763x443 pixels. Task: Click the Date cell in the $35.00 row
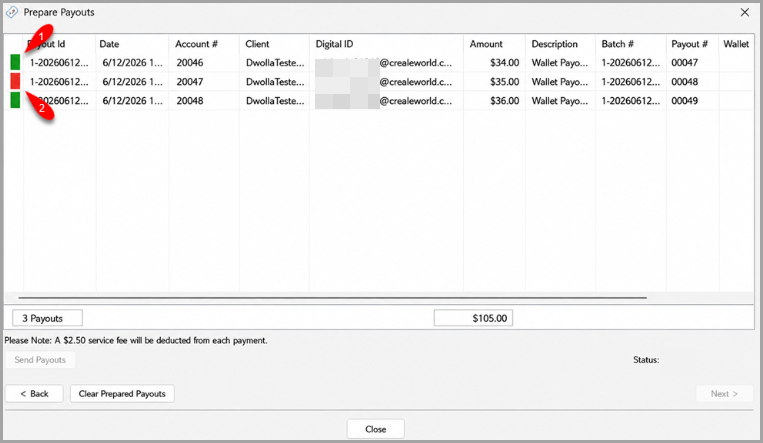click(132, 81)
